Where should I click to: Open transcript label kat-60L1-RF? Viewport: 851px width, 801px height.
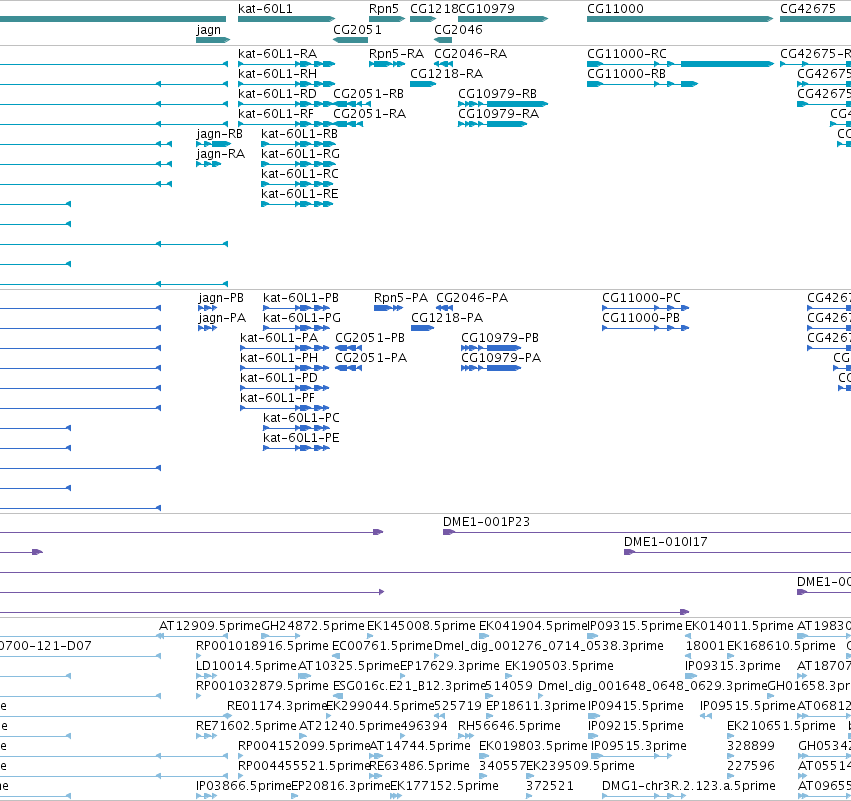click(276, 114)
